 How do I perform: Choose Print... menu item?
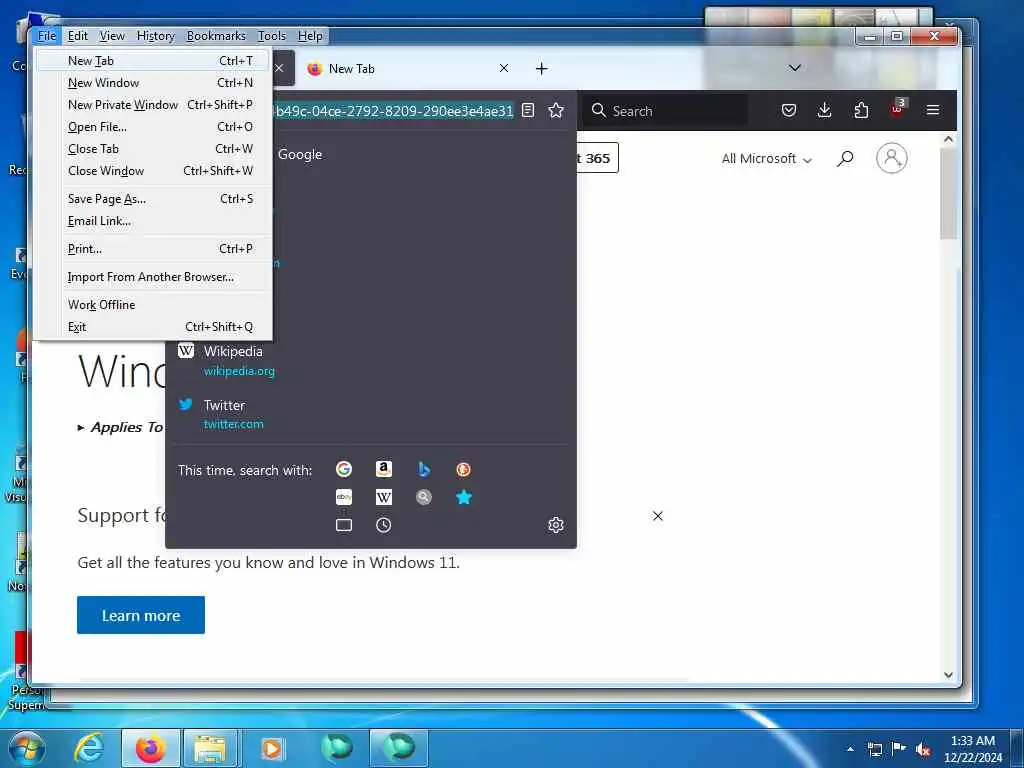(x=153, y=249)
